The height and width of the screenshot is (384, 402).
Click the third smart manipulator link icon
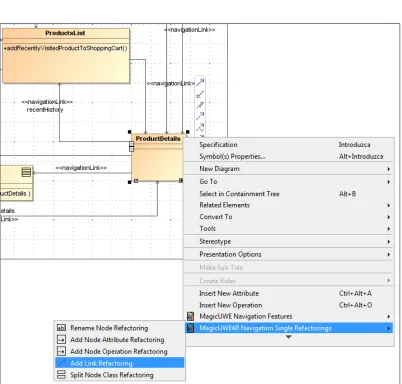[200, 105]
